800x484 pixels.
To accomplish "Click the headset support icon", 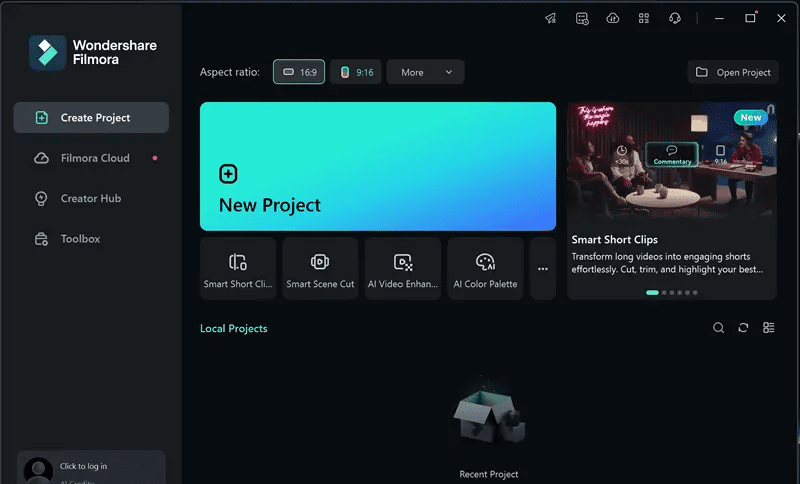I will [x=674, y=18].
